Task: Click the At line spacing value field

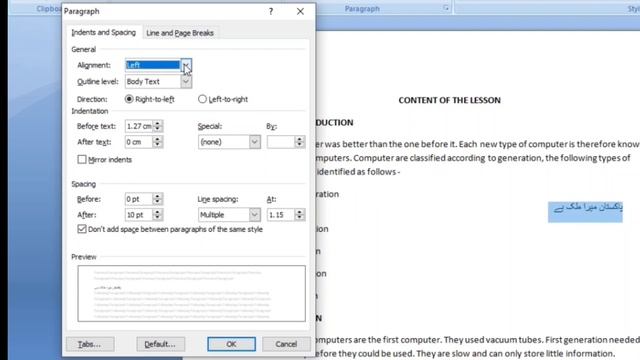Action: pyautogui.click(x=281, y=215)
